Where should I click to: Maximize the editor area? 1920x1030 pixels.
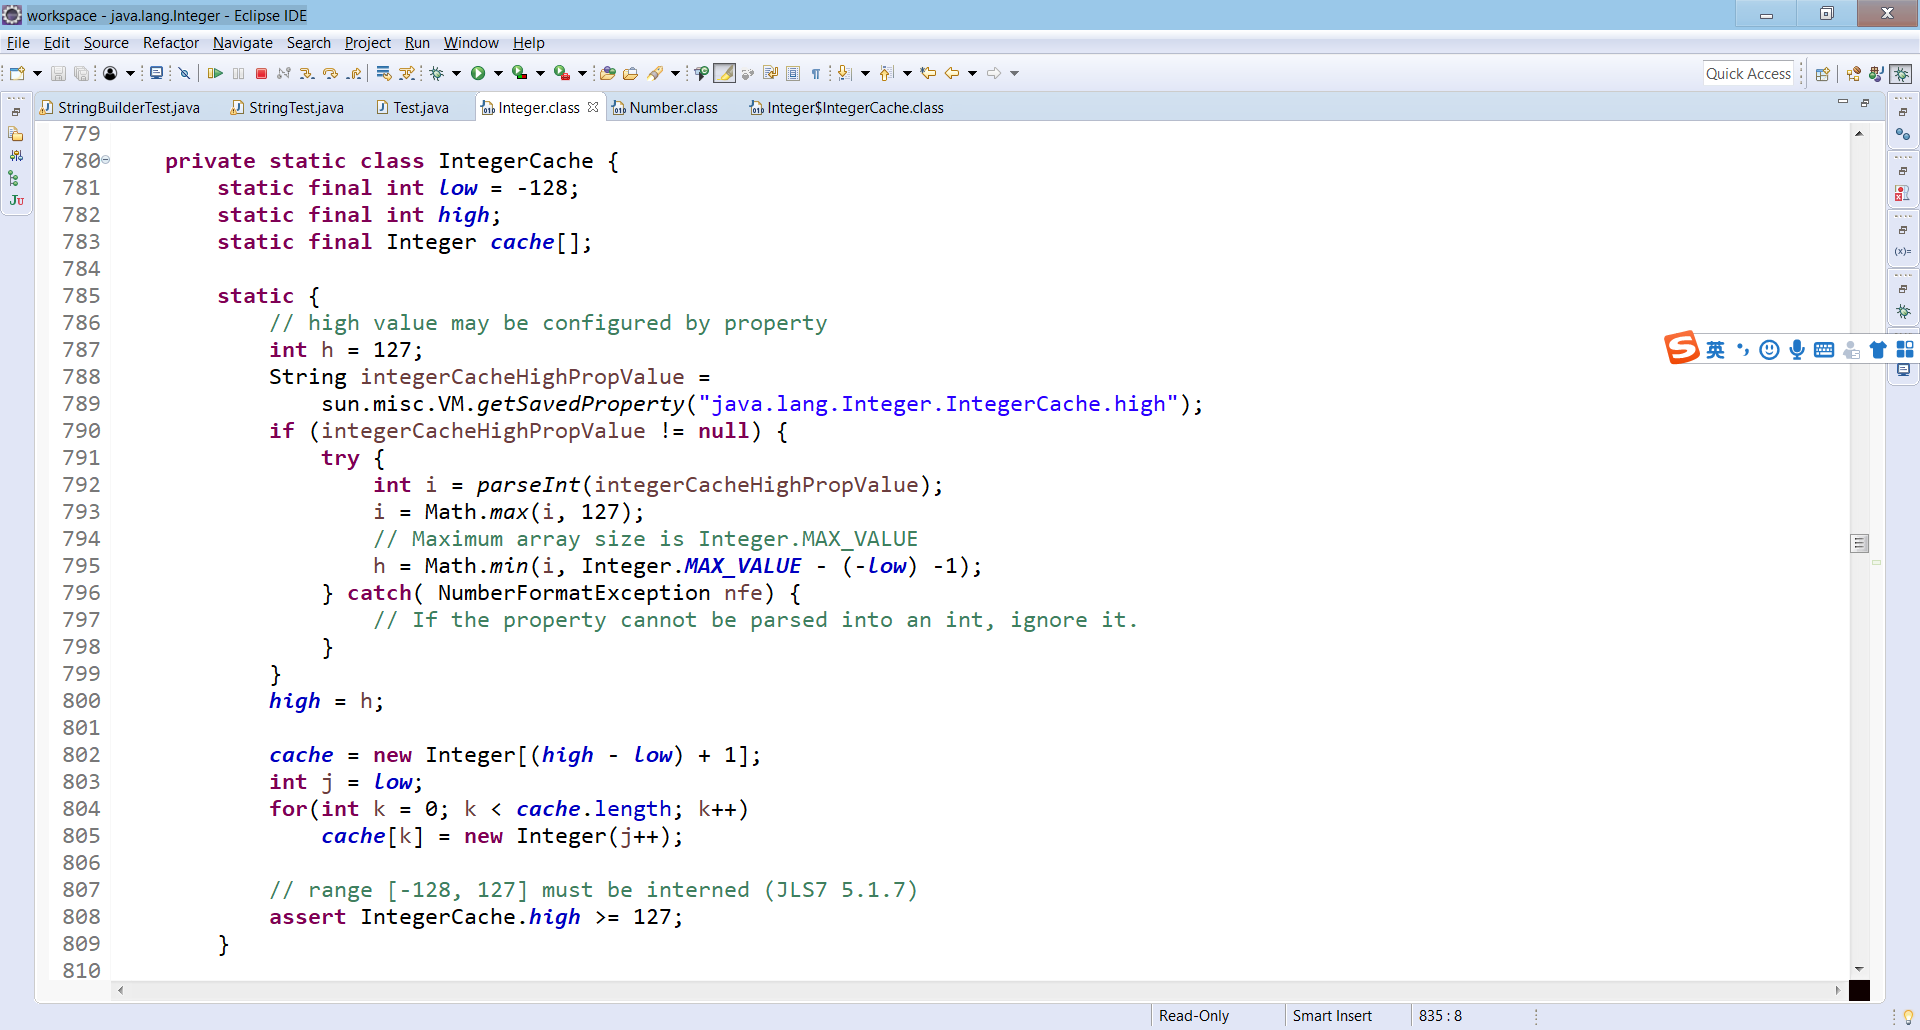(1865, 103)
